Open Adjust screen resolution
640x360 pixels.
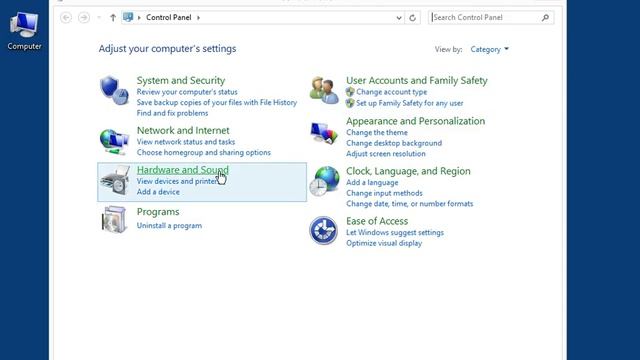coord(386,154)
